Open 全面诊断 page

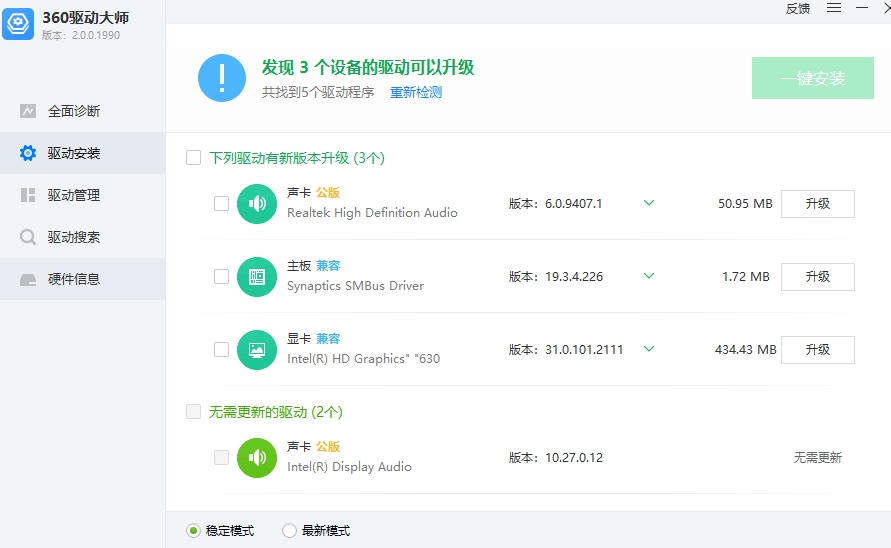(82, 111)
